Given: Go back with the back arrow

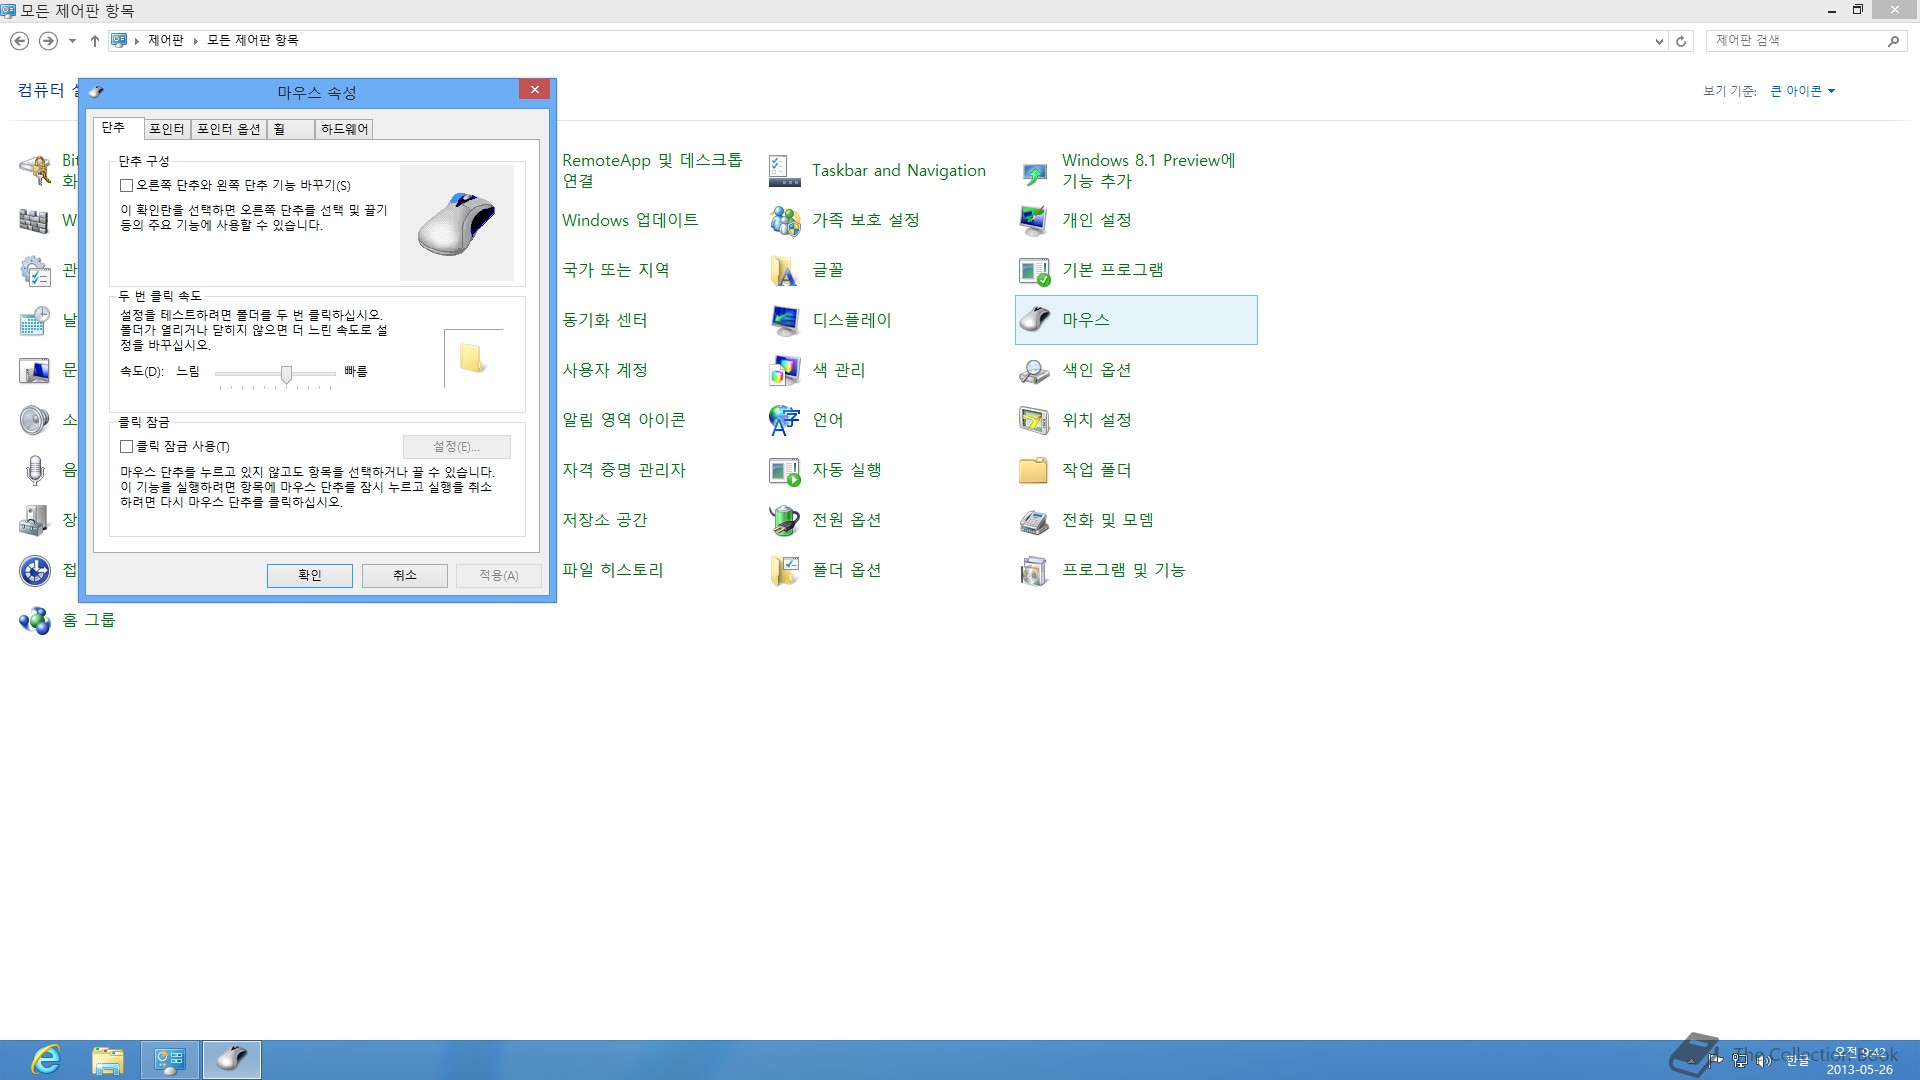Looking at the screenshot, I should tap(19, 41).
